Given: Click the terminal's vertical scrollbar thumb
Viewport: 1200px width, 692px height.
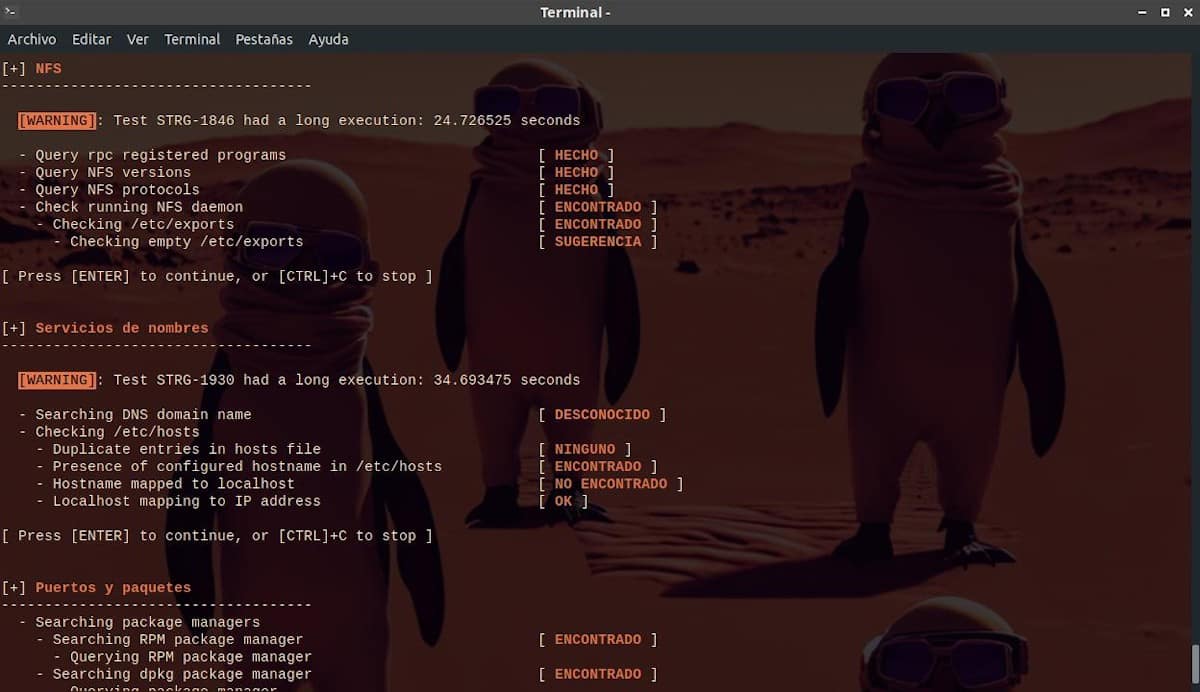Looking at the screenshot, I should point(1194,665).
